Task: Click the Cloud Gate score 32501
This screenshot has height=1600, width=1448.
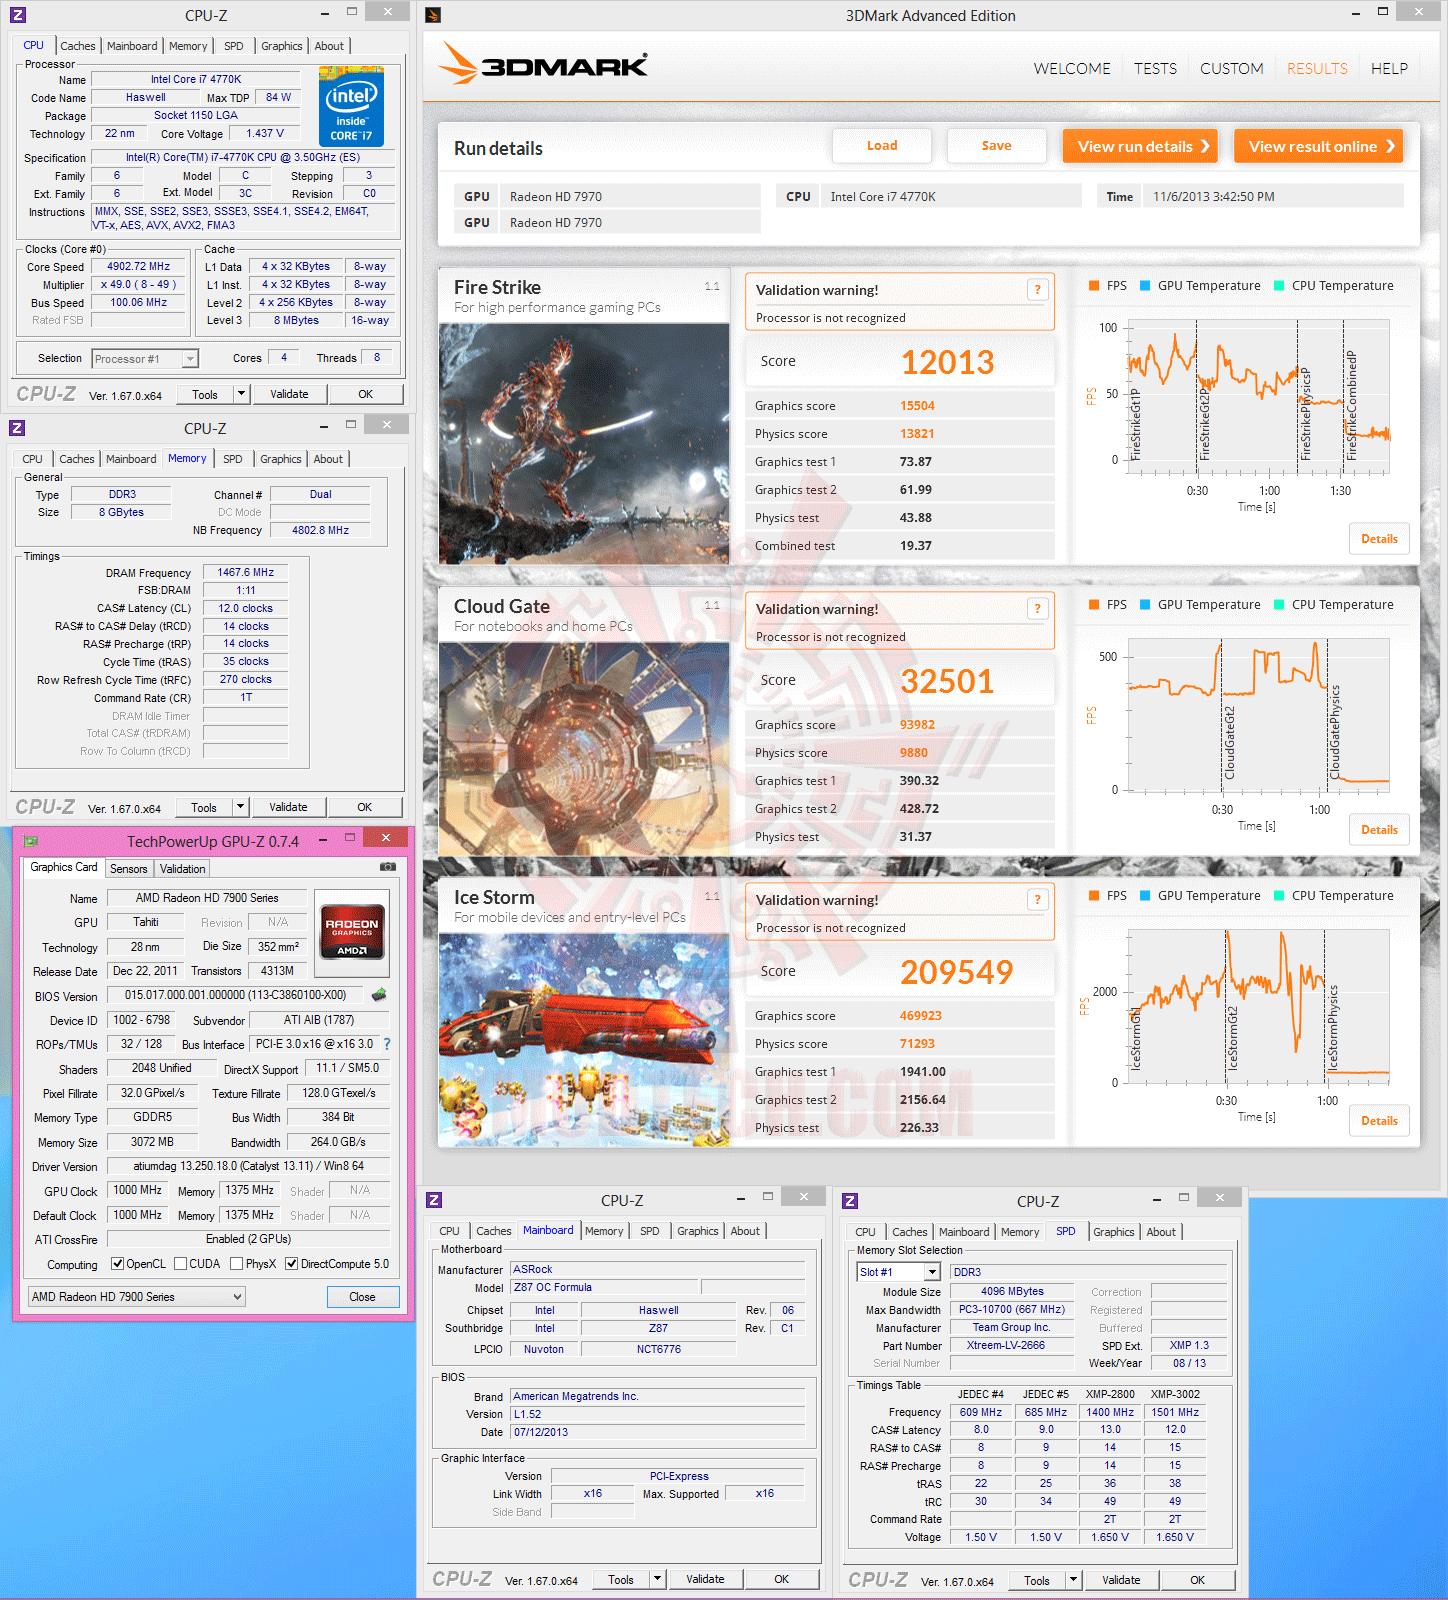Action: coord(947,681)
